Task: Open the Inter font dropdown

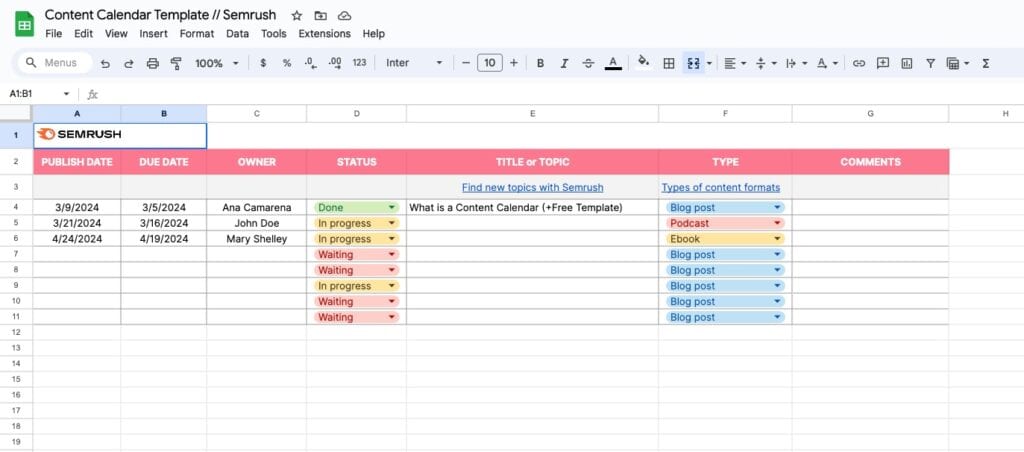Action: (x=414, y=63)
